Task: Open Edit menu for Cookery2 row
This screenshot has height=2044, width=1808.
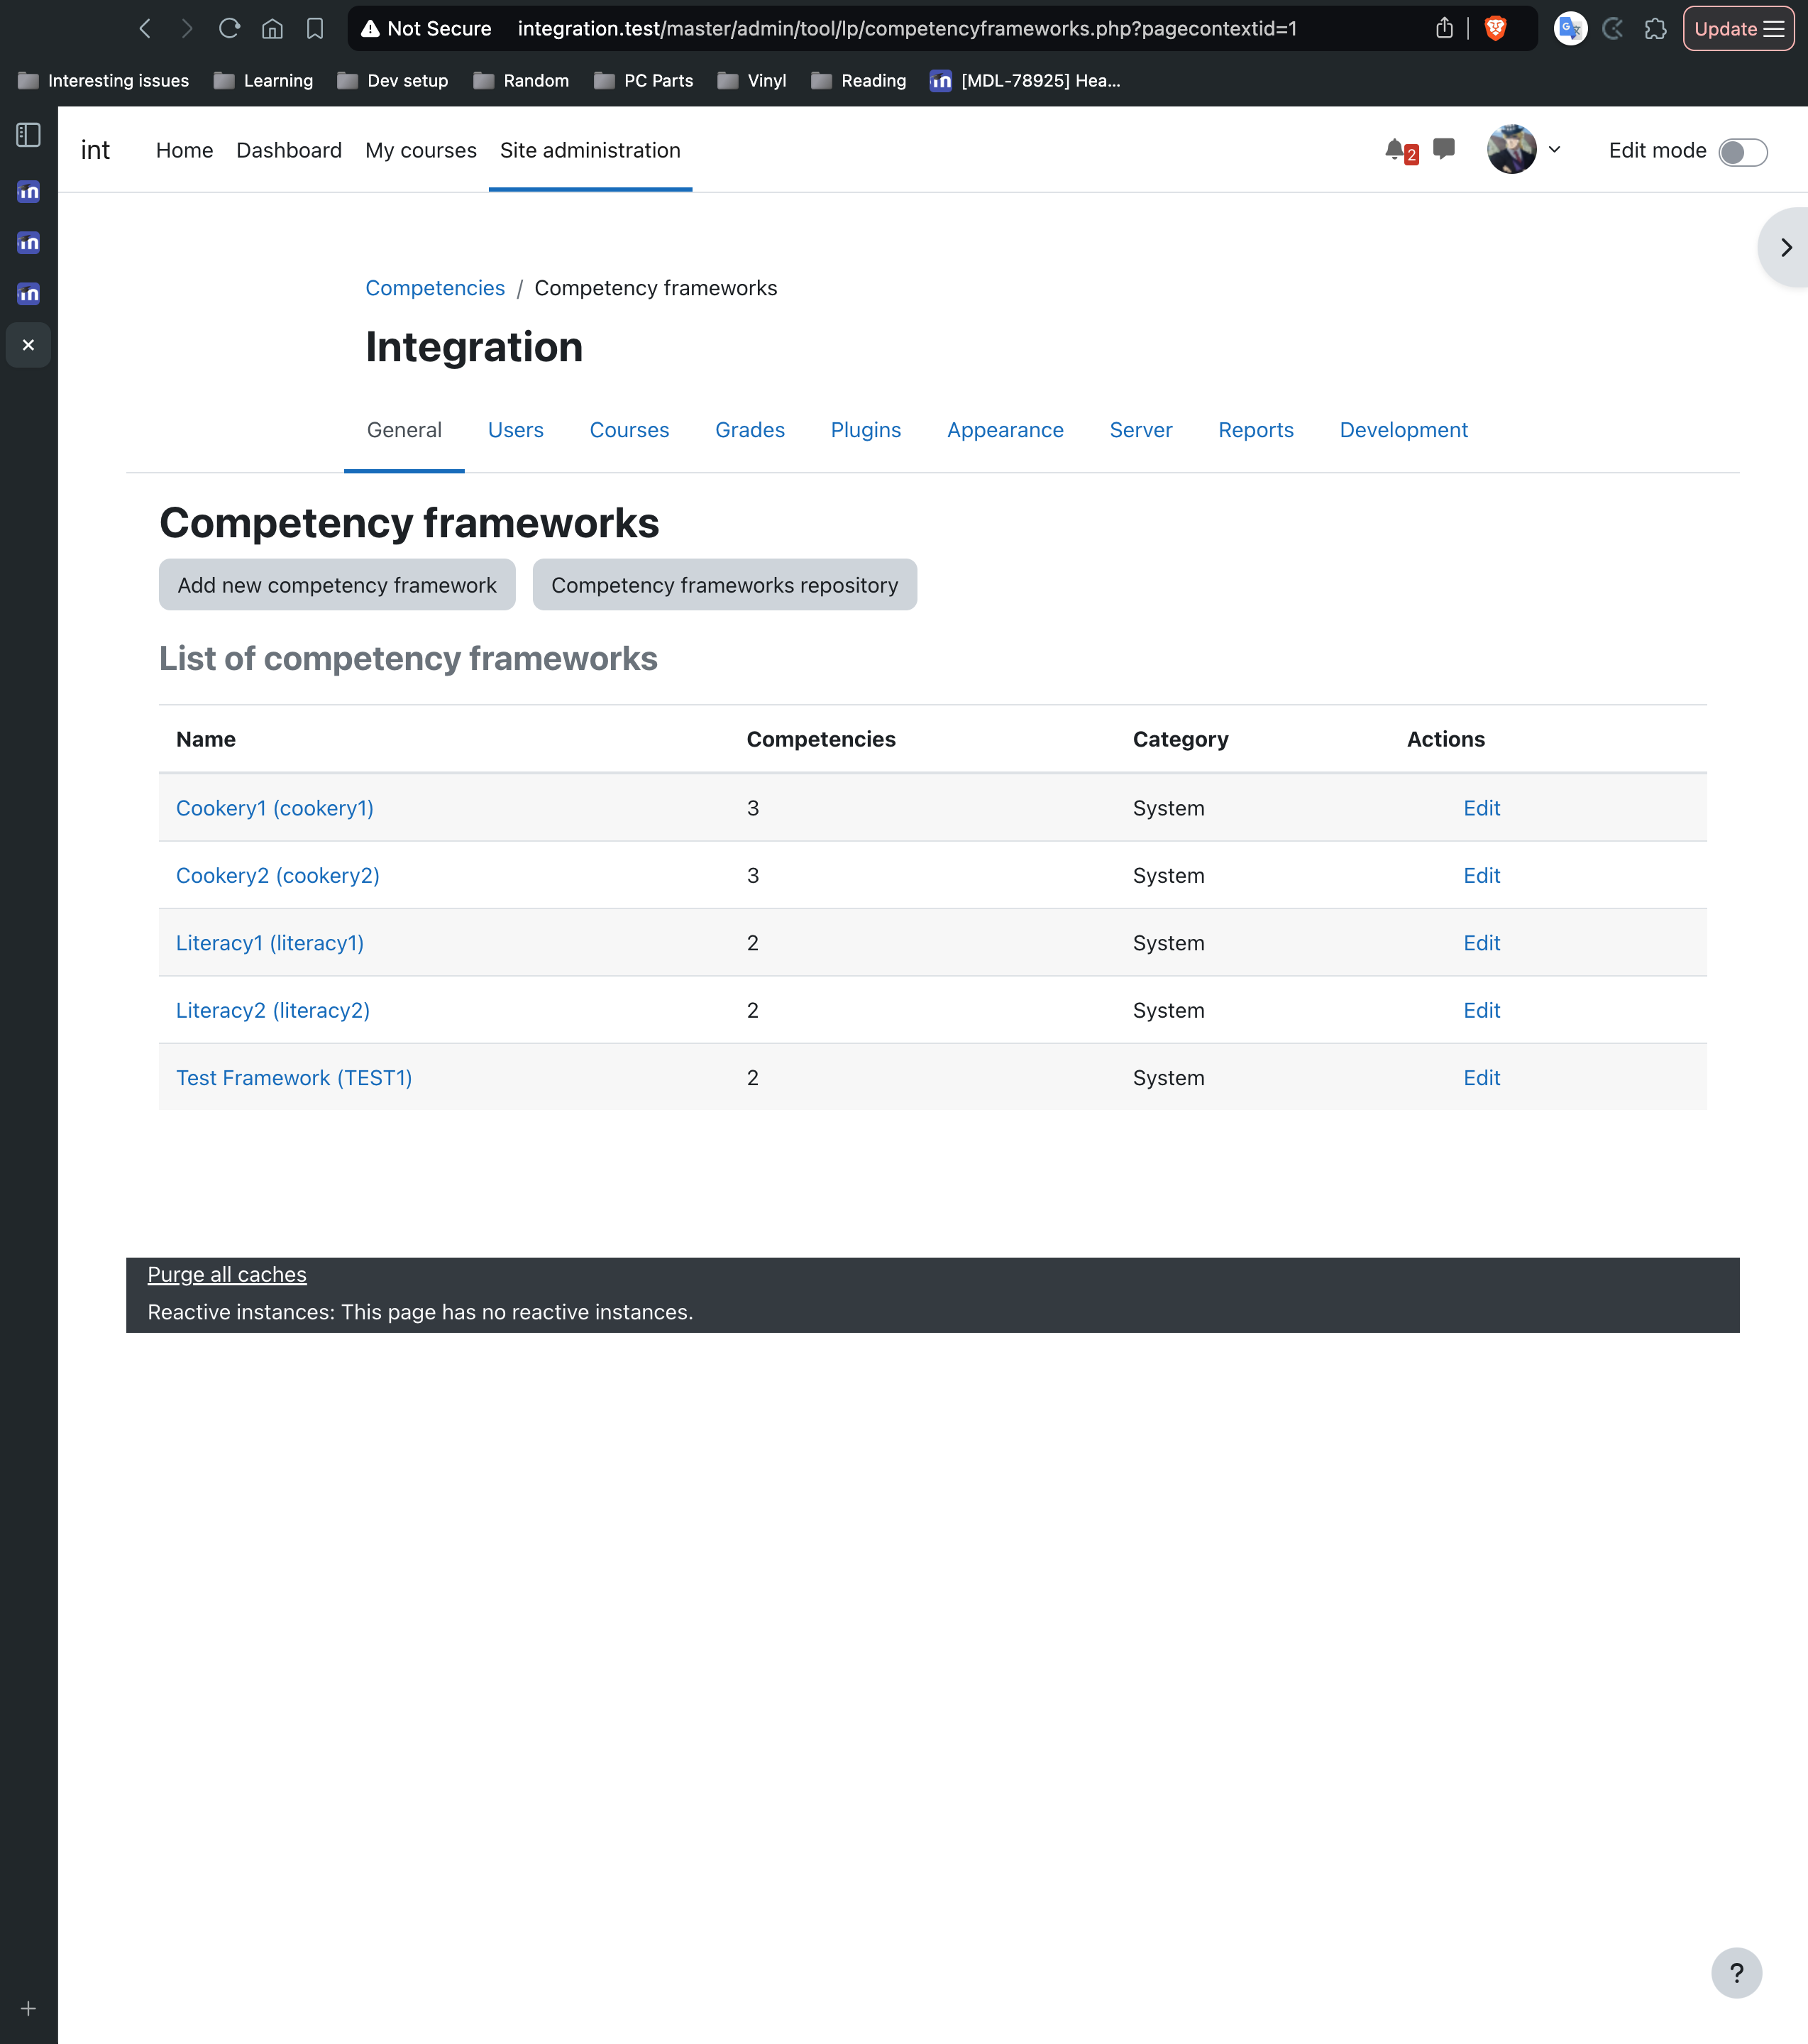Action: (1482, 876)
